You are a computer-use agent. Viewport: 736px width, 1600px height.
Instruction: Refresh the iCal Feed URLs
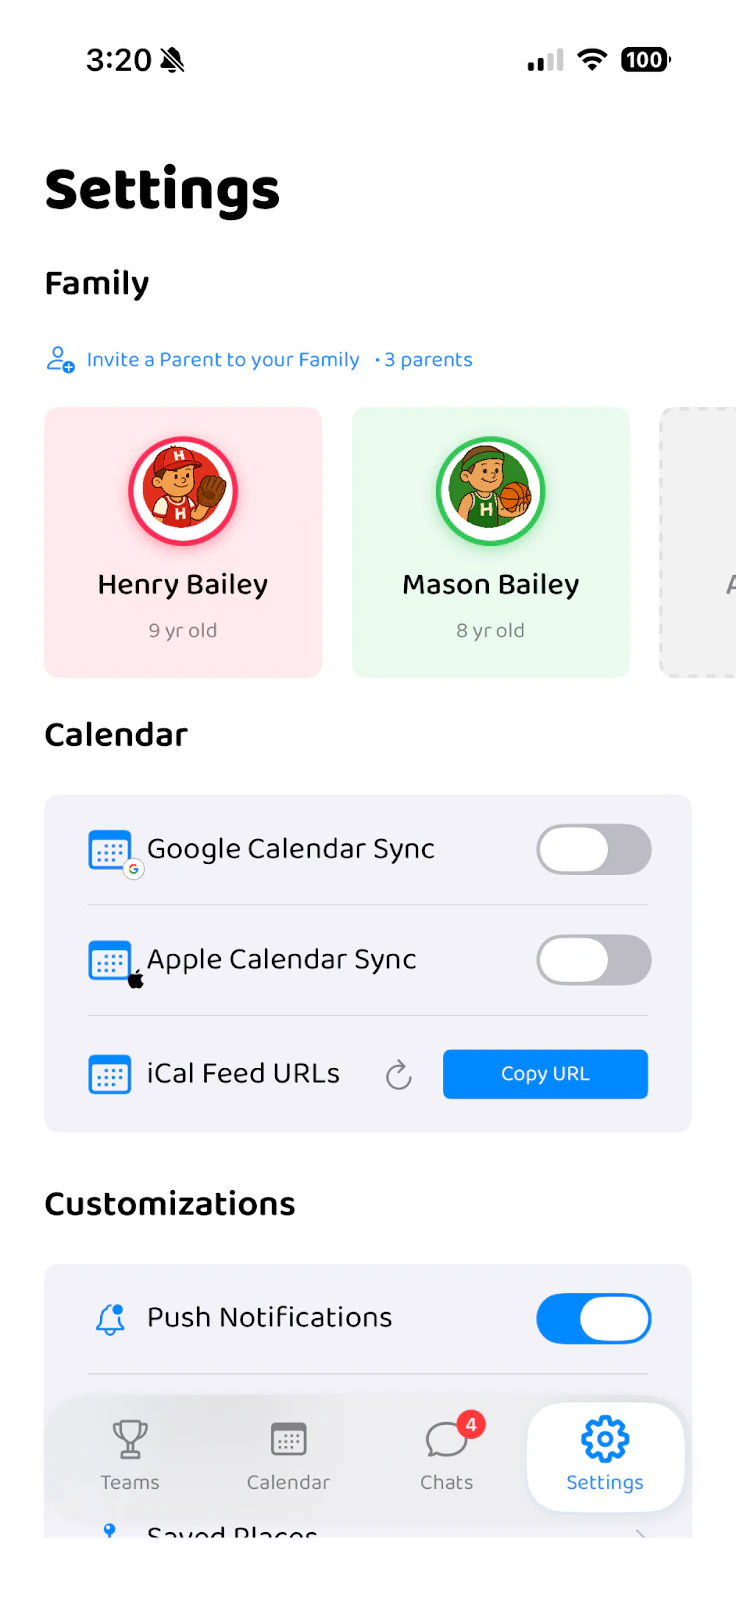point(398,1074)
